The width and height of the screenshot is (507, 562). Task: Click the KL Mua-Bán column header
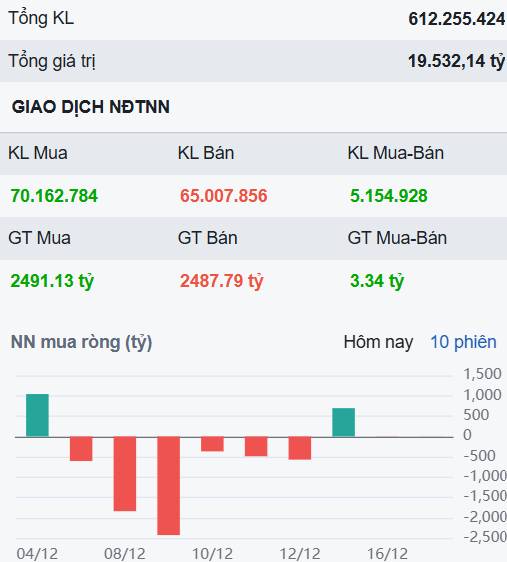396,153
